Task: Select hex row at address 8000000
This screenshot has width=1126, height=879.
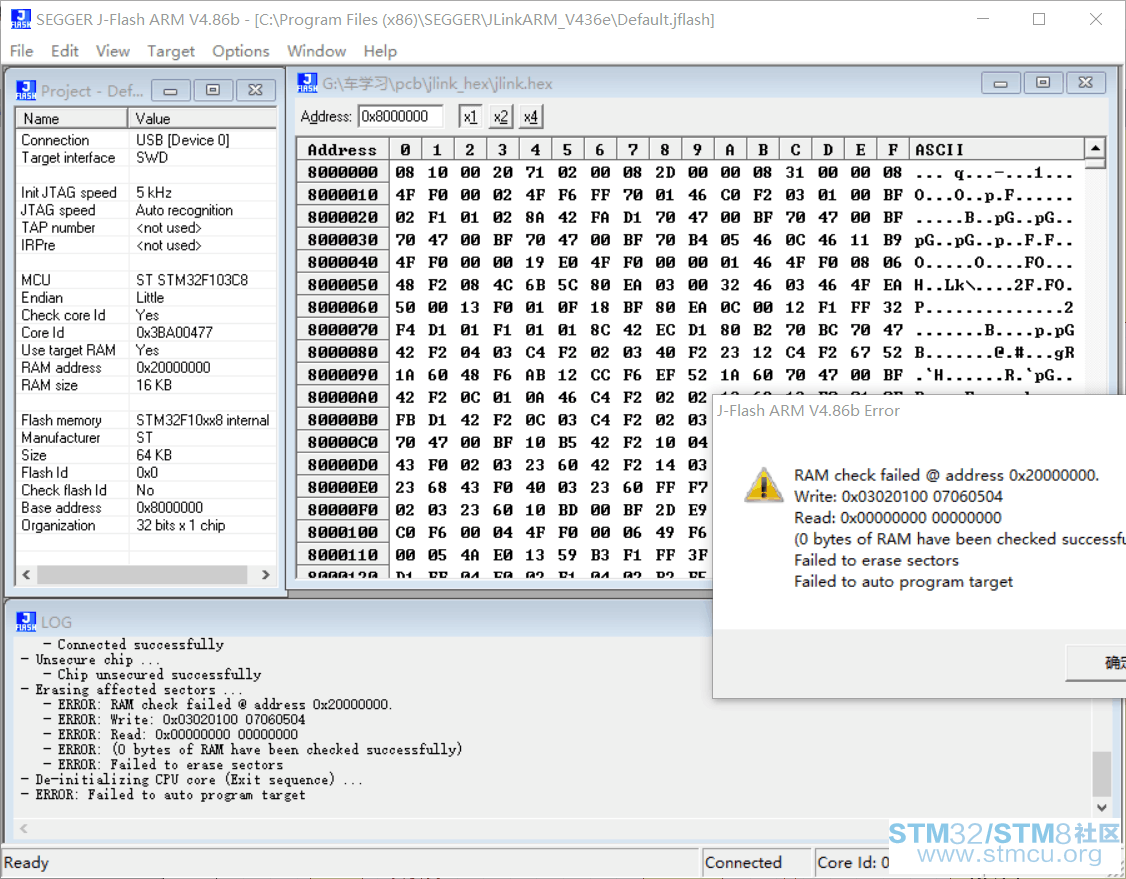Action: [689, 172]
